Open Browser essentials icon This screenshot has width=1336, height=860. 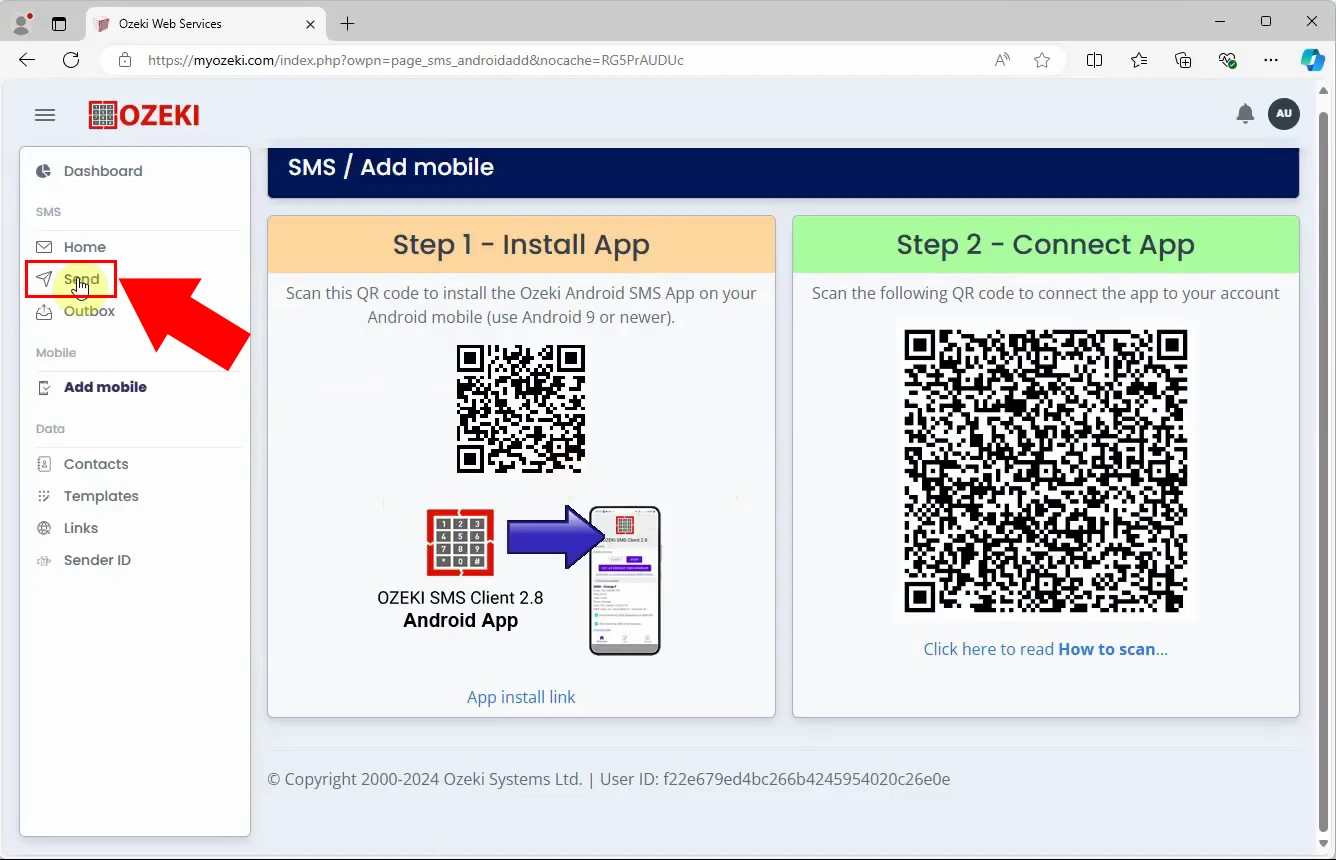[1227, 60]
